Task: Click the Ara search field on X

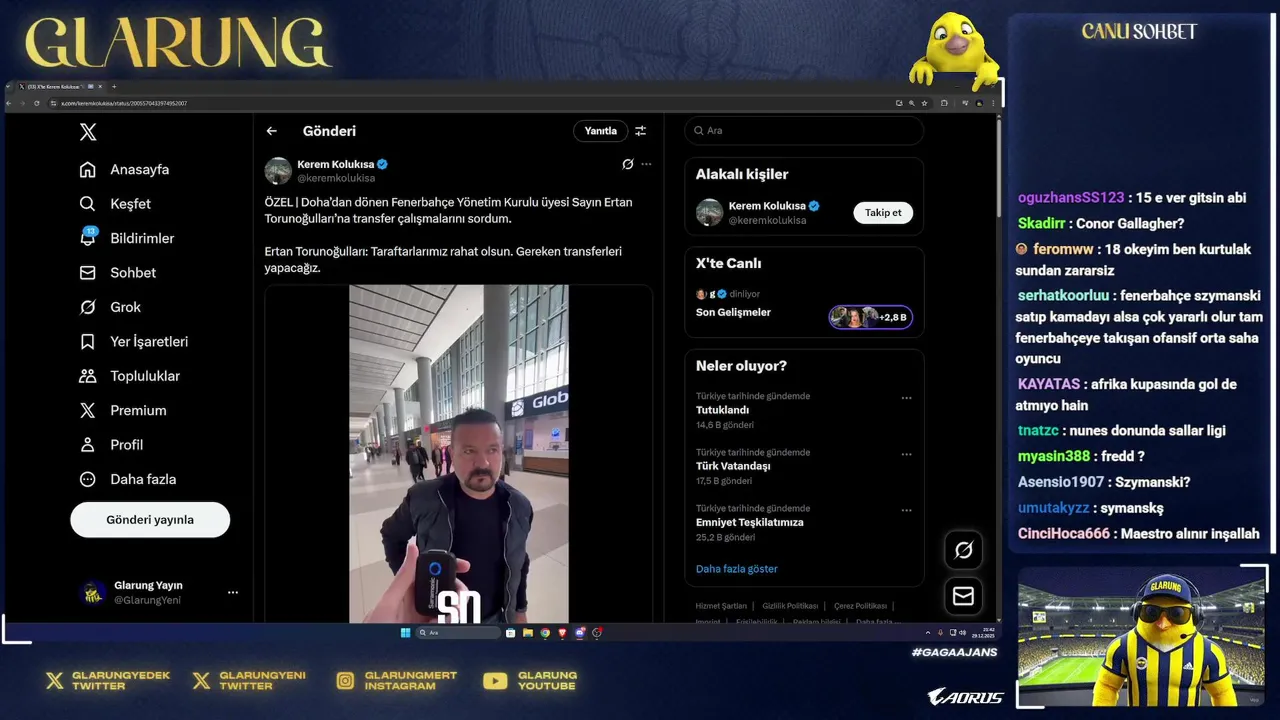Action: [805, 131]
